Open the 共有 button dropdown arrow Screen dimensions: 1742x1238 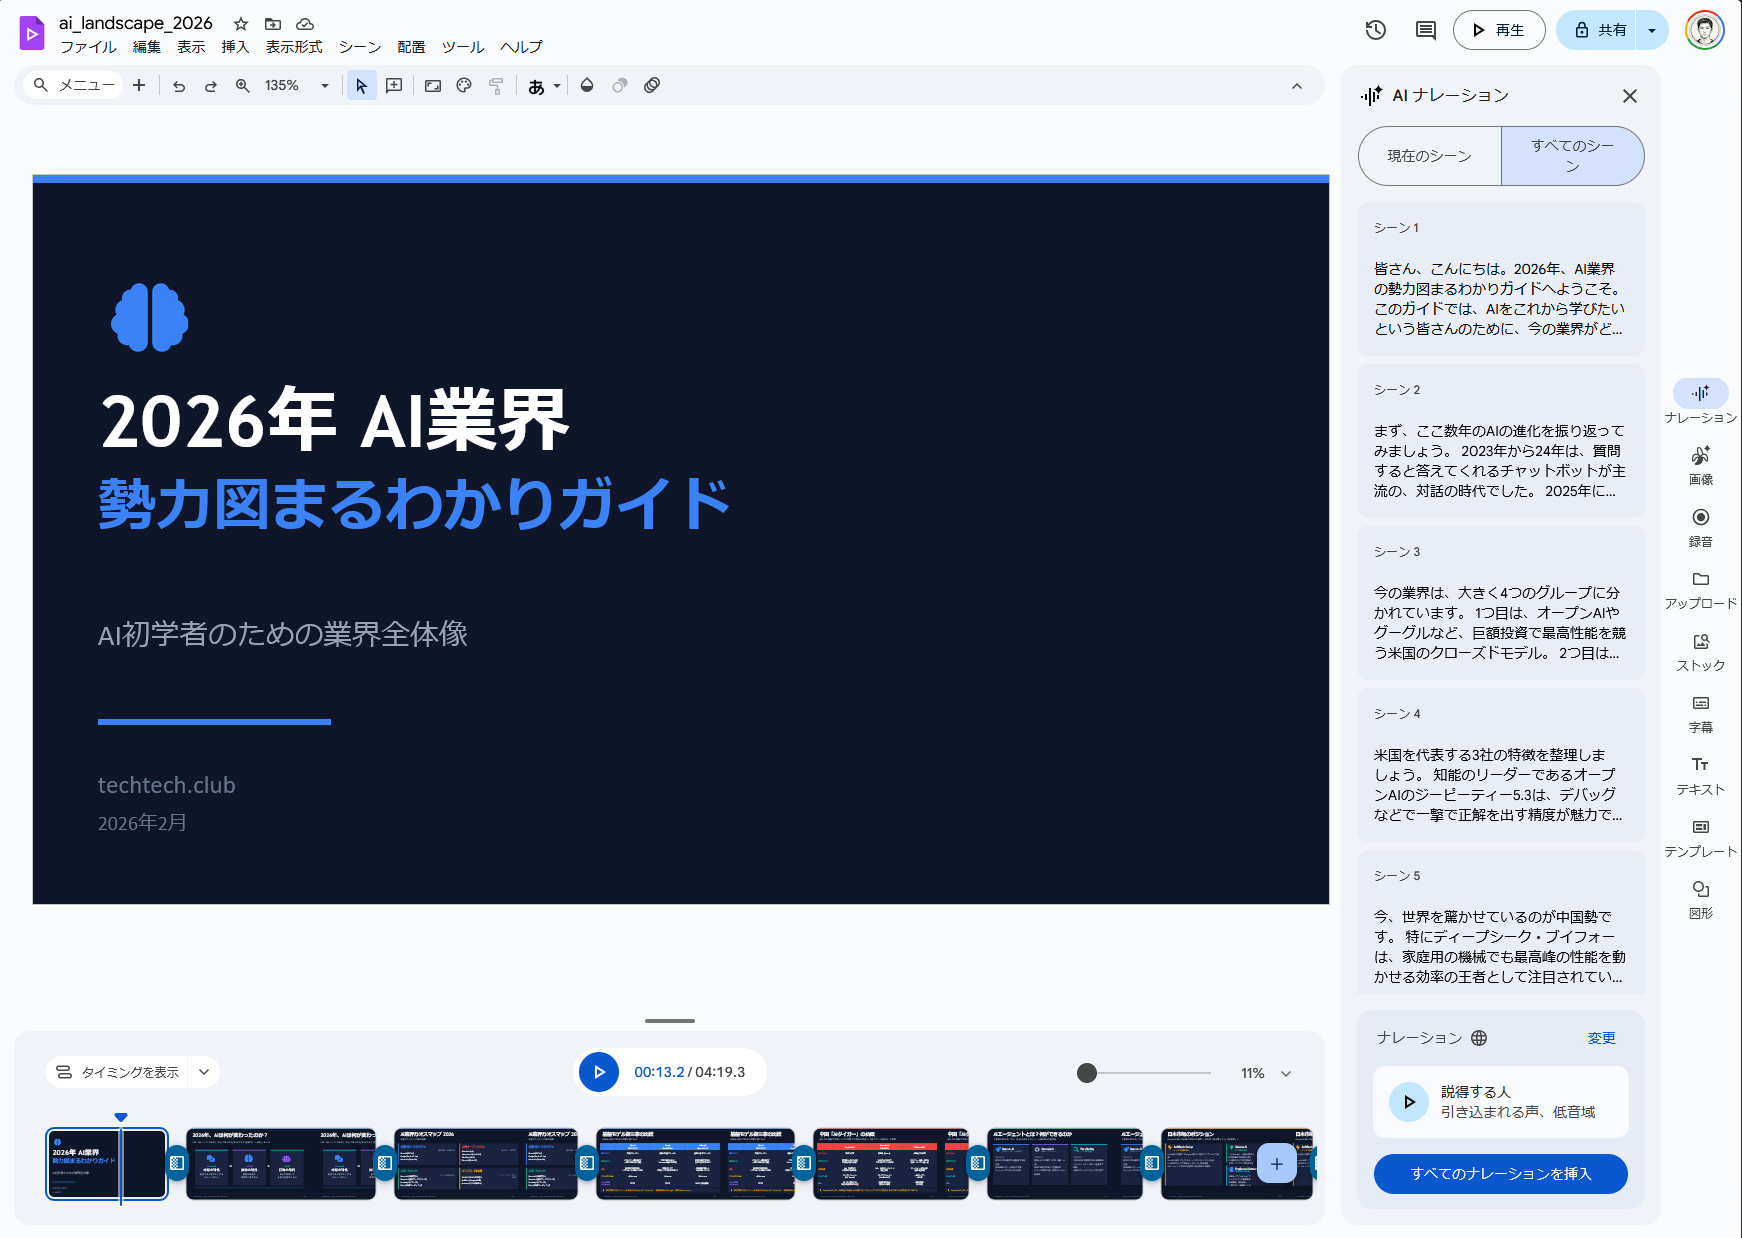[1652, 30]
